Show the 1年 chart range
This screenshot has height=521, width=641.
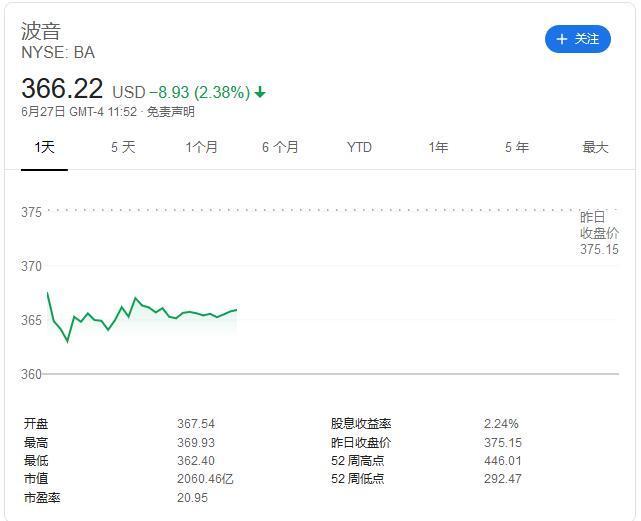(438, 147)
